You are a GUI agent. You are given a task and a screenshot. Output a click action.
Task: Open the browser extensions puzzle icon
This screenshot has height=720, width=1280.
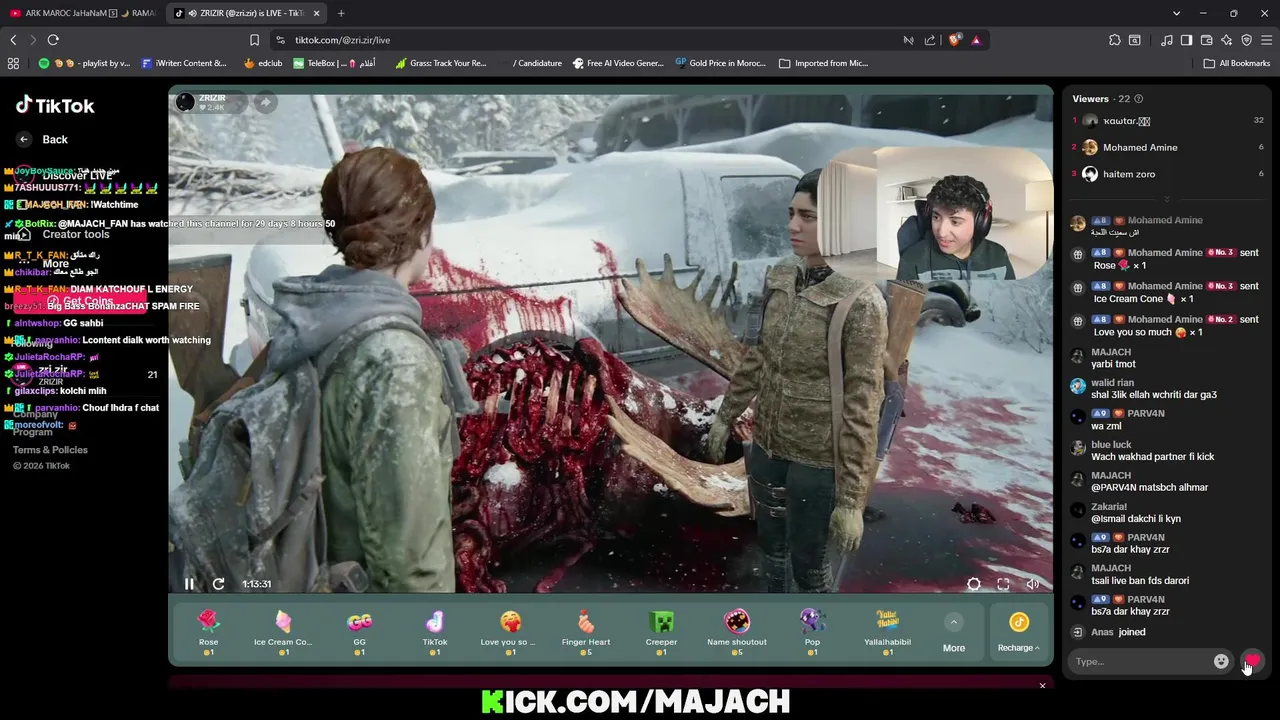1114,40
